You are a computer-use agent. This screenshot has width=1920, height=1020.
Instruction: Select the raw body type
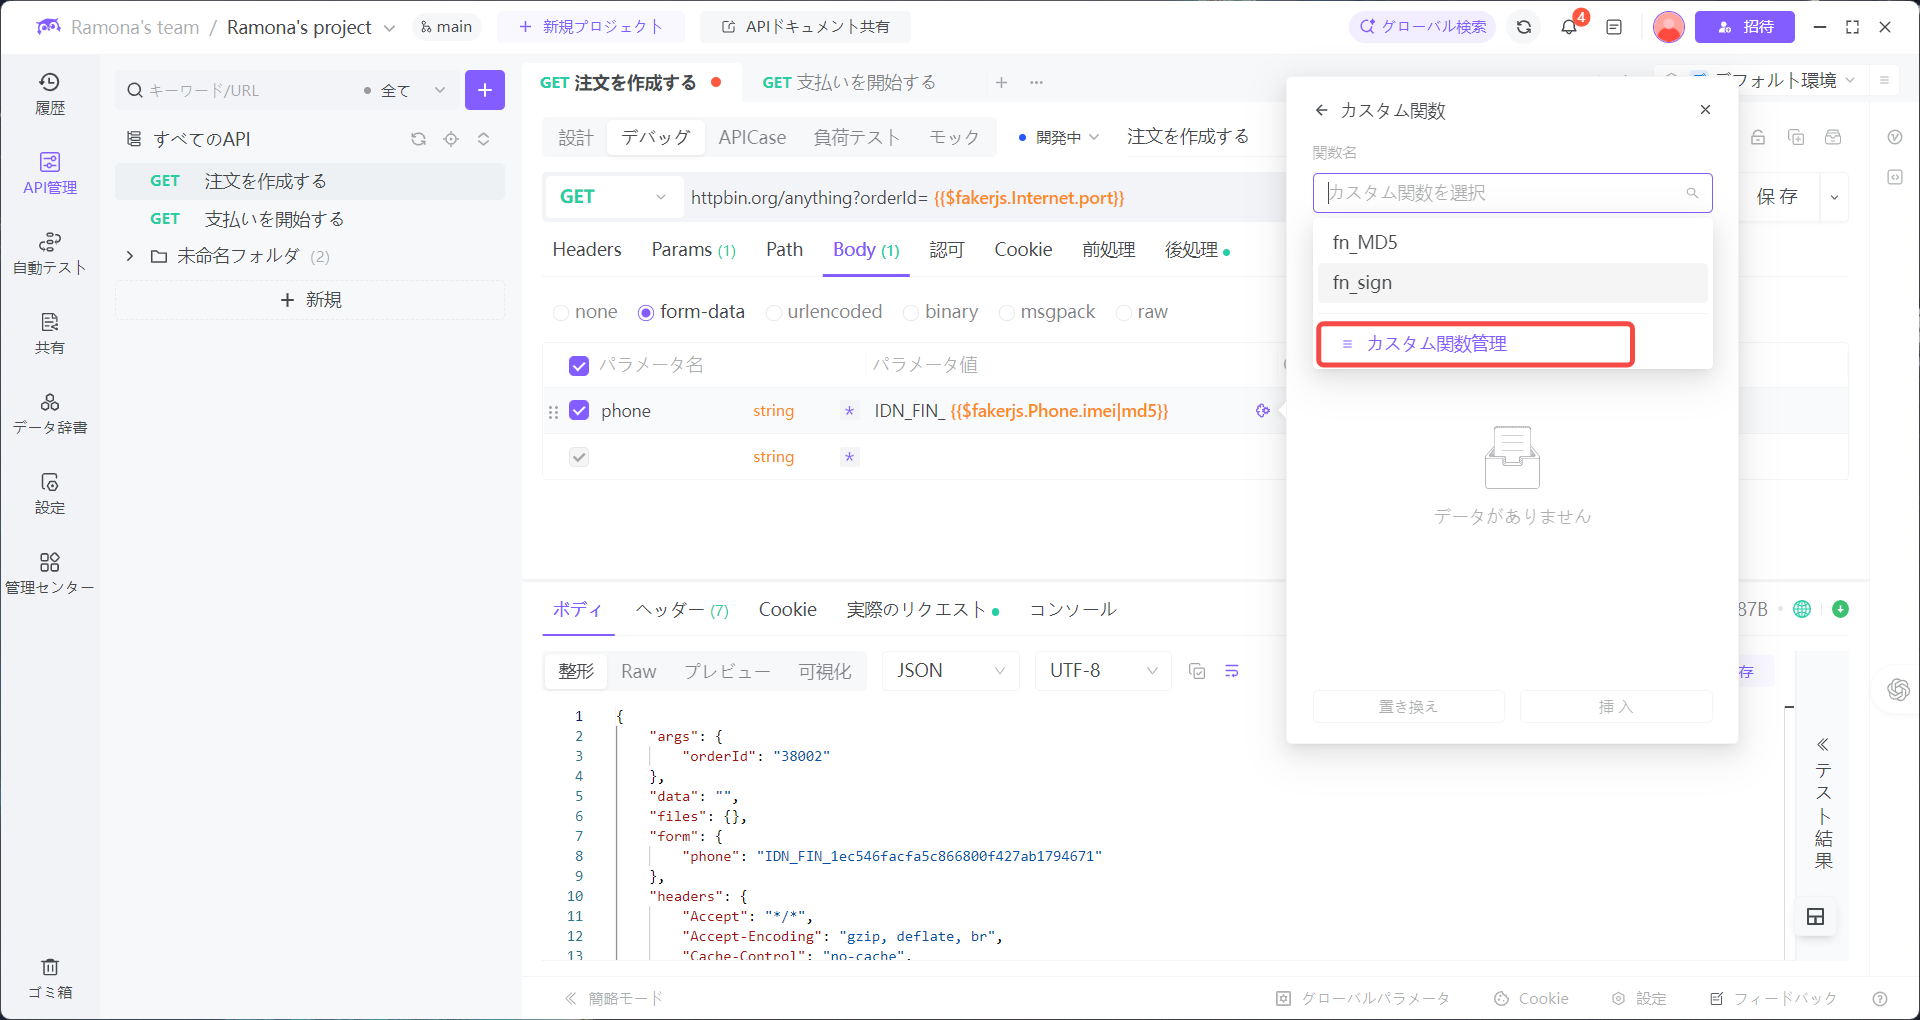tap(1122, 312)
